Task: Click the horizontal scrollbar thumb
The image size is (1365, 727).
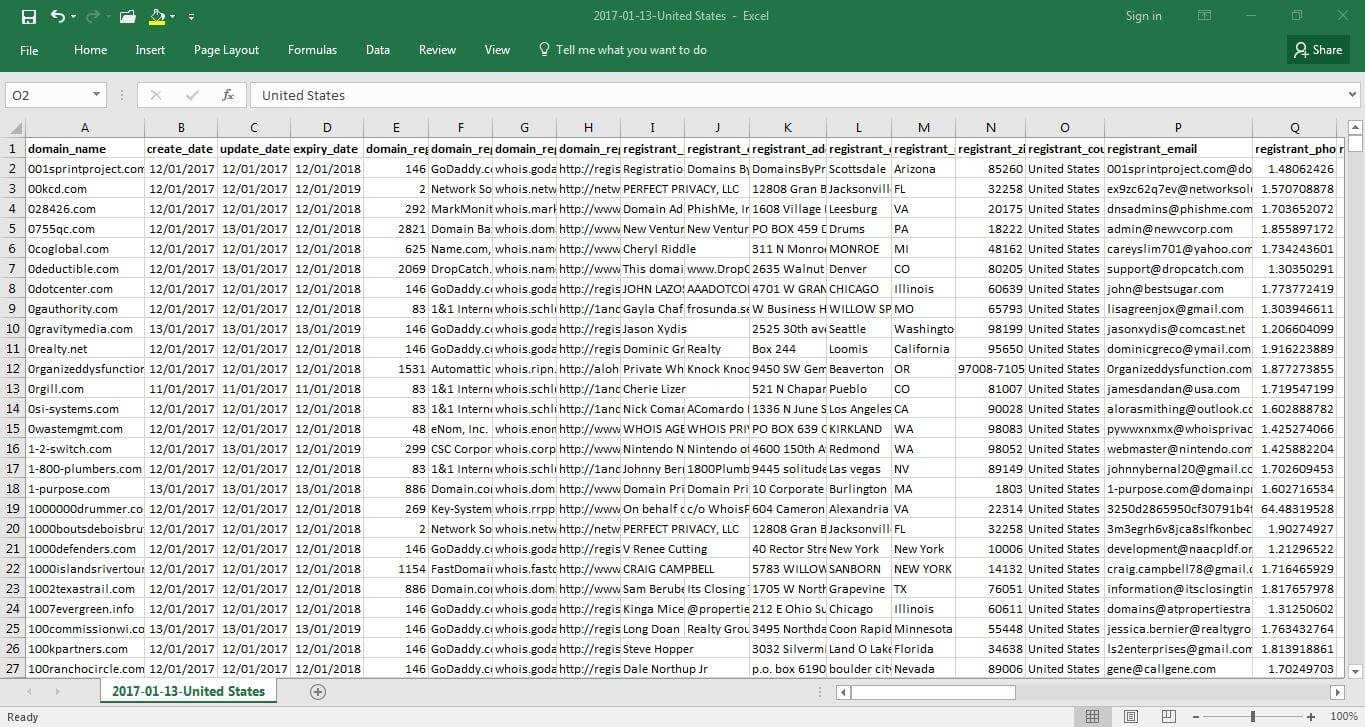Action: point(933,692)
